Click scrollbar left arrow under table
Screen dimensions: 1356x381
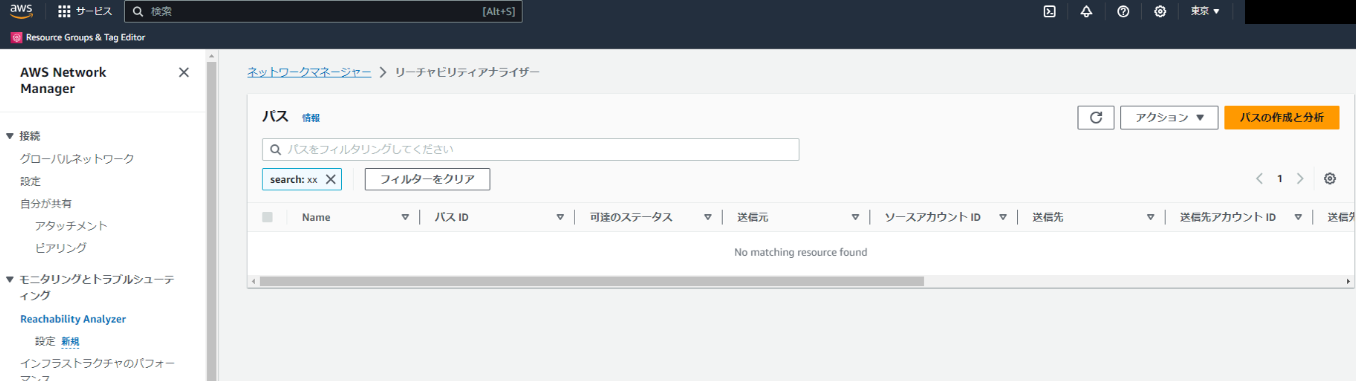click(252, 281)
